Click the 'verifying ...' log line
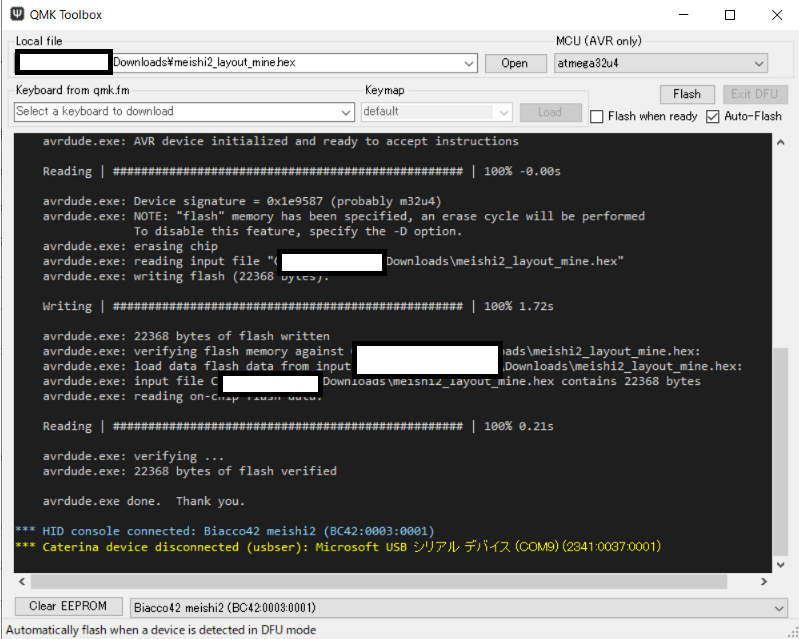Image resolution: width=799 pixels, height=639 pixels. coord(133,456)
